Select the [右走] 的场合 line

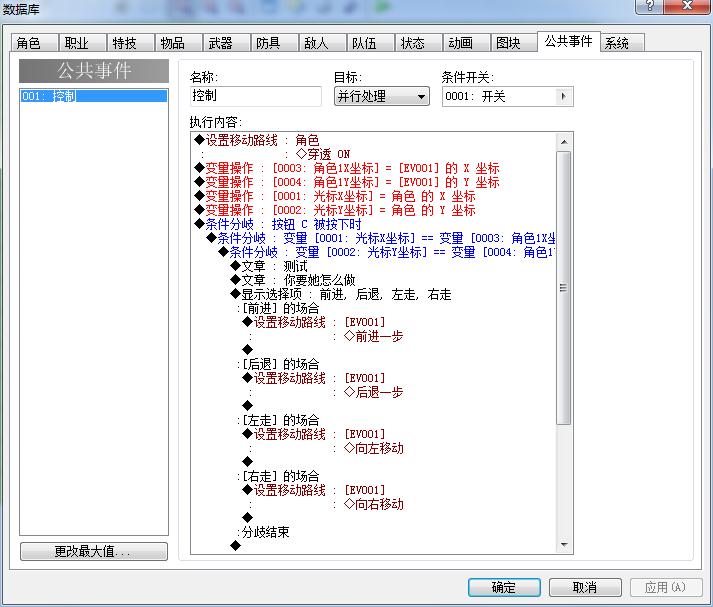tap(278, 477)
